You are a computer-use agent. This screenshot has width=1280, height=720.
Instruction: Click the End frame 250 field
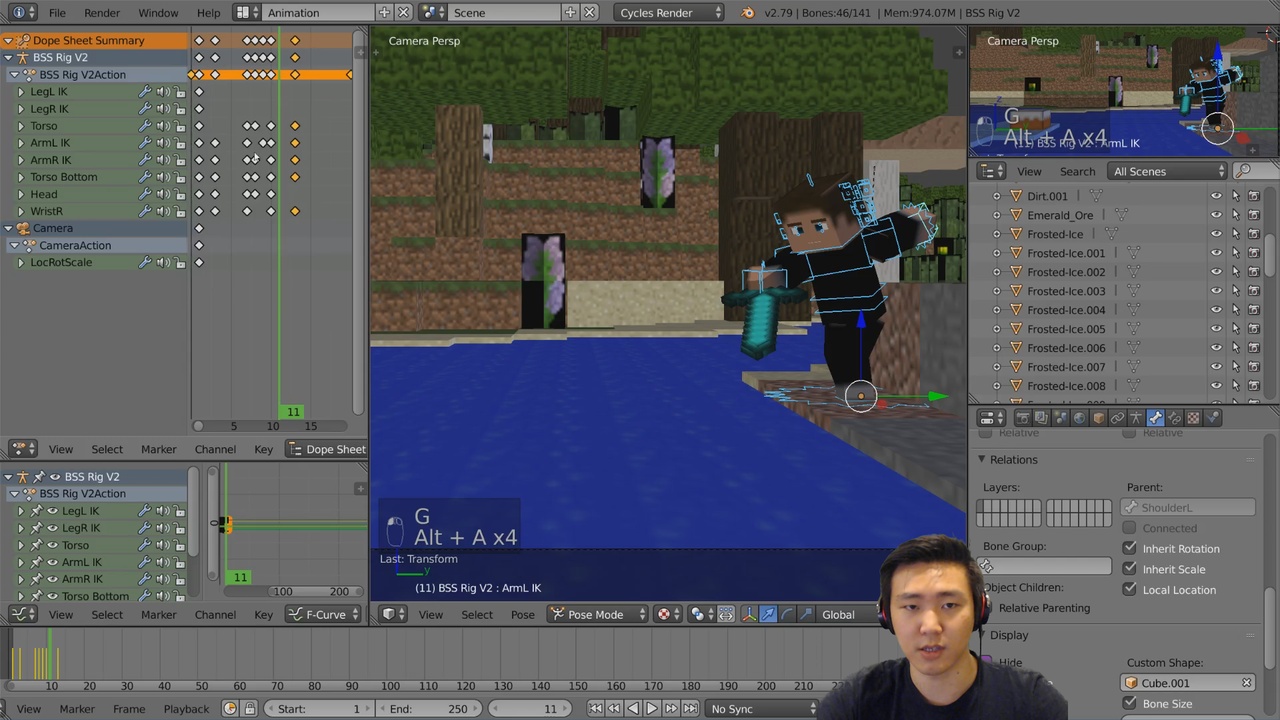(x=430, y=709)
